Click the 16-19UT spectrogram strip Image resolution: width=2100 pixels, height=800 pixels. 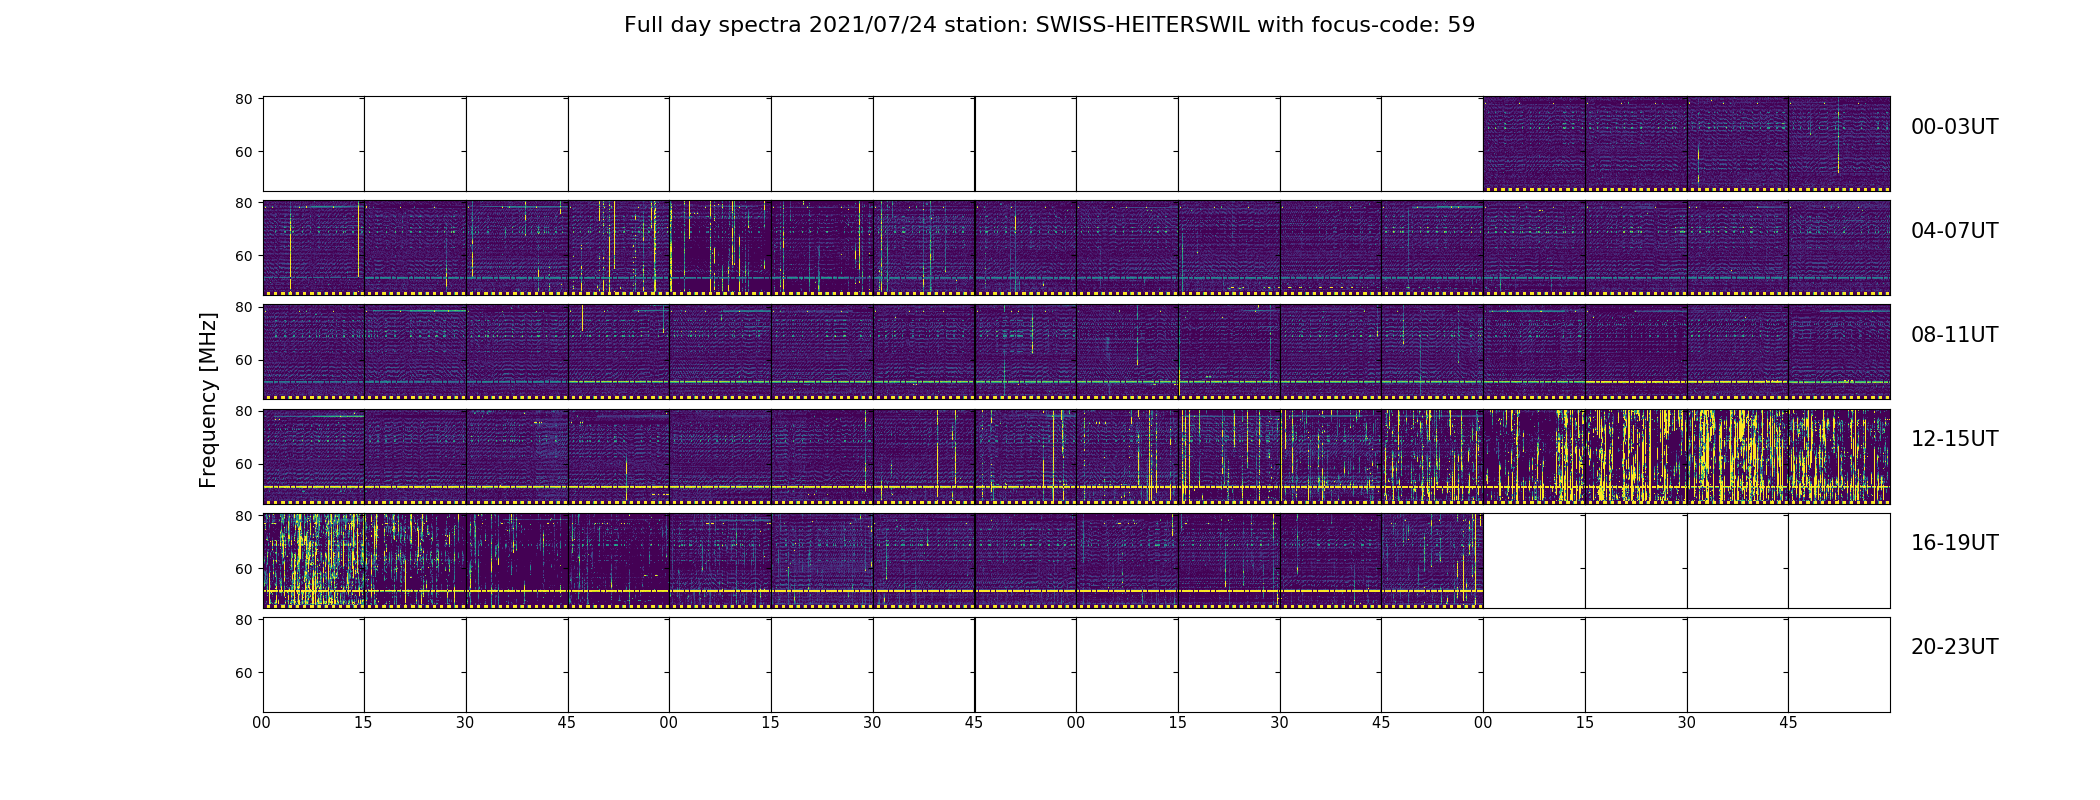coord(873,560)
